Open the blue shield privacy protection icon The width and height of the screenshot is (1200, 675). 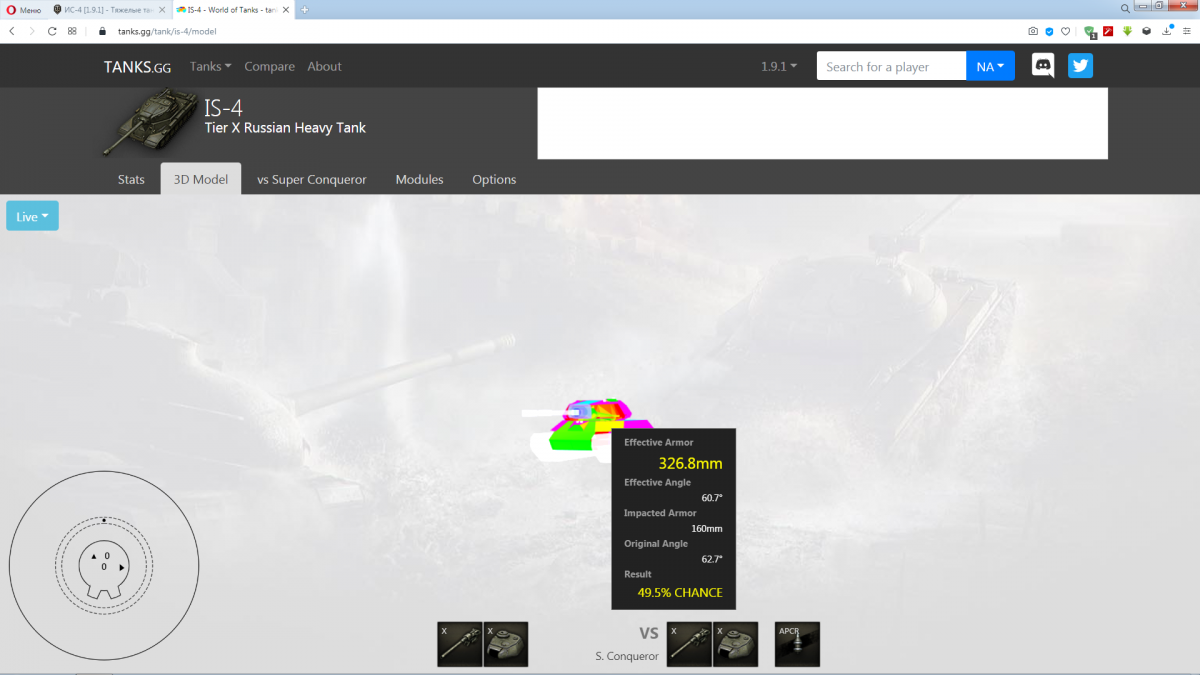(1049, 31)
